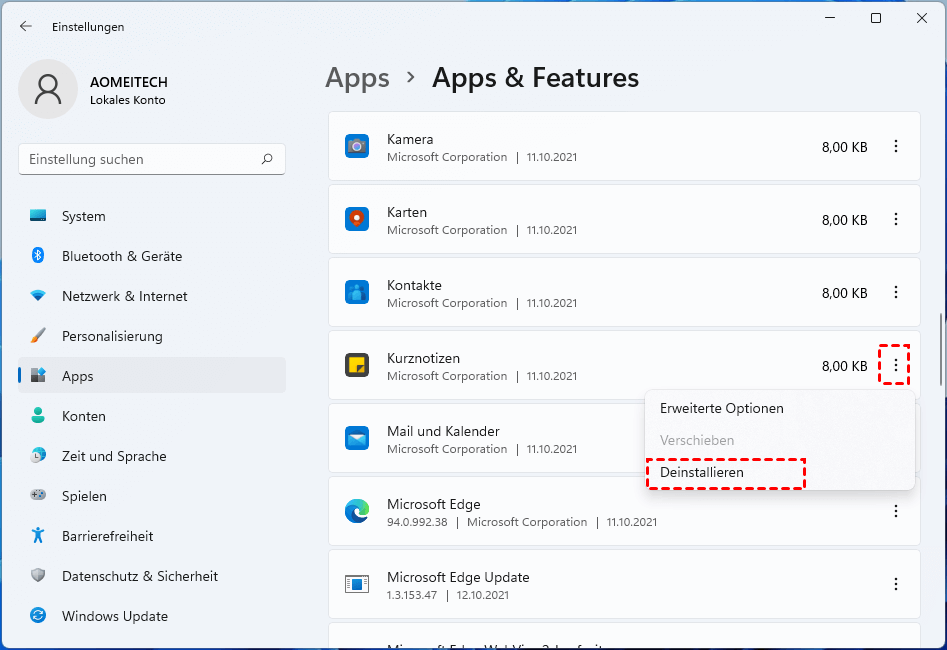The width and height of the screenshot is (947, 650).
Task: Select Deinstallieren from the context menu
Action: click(702, 472)
